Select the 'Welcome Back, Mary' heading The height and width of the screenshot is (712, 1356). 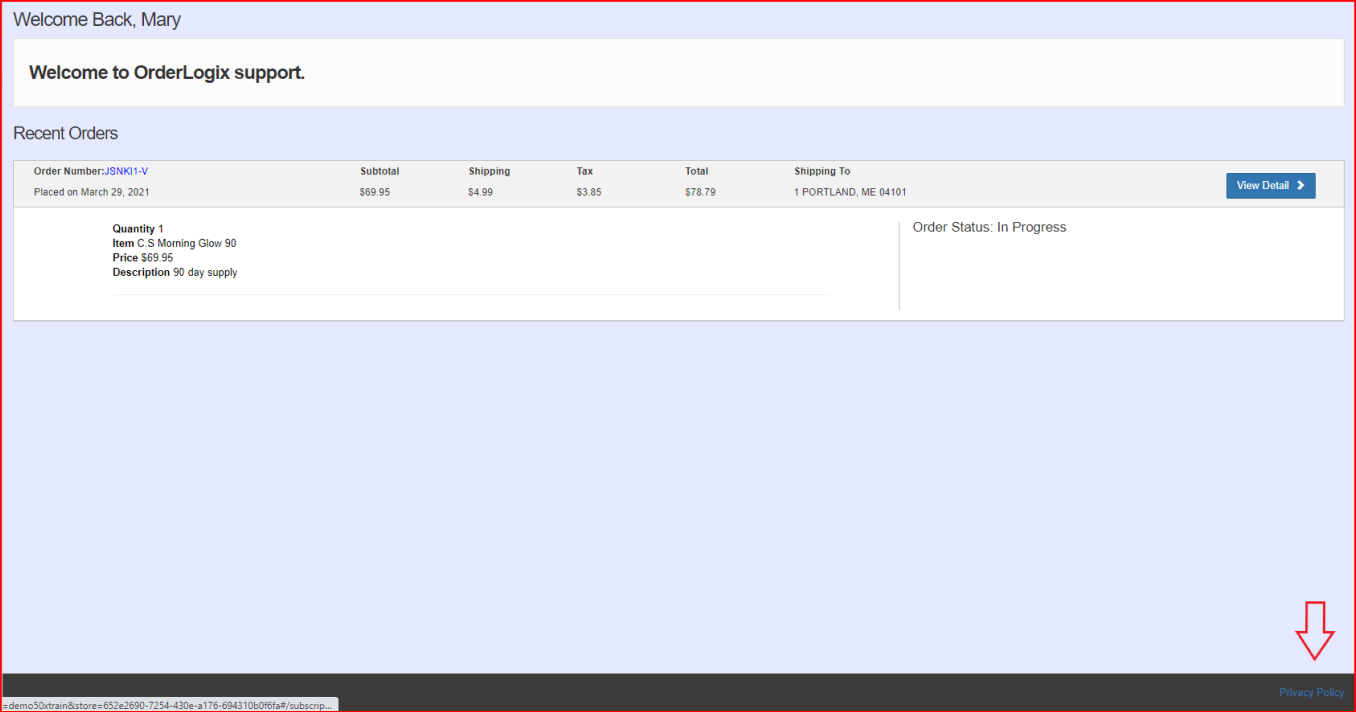pyautogui.click(x=97, y=19)
